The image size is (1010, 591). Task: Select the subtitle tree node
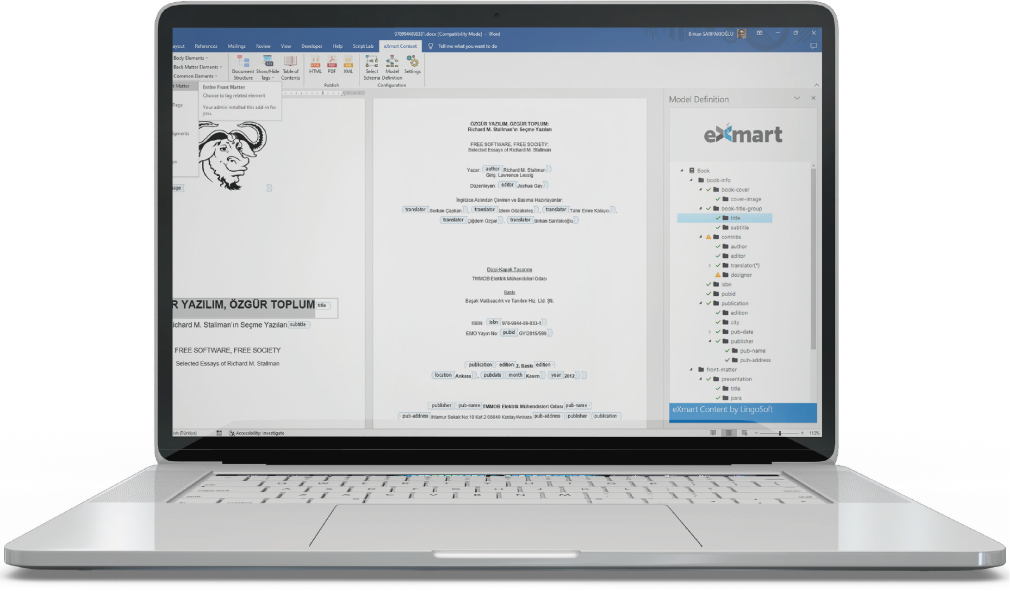click(x=739, y=227)
